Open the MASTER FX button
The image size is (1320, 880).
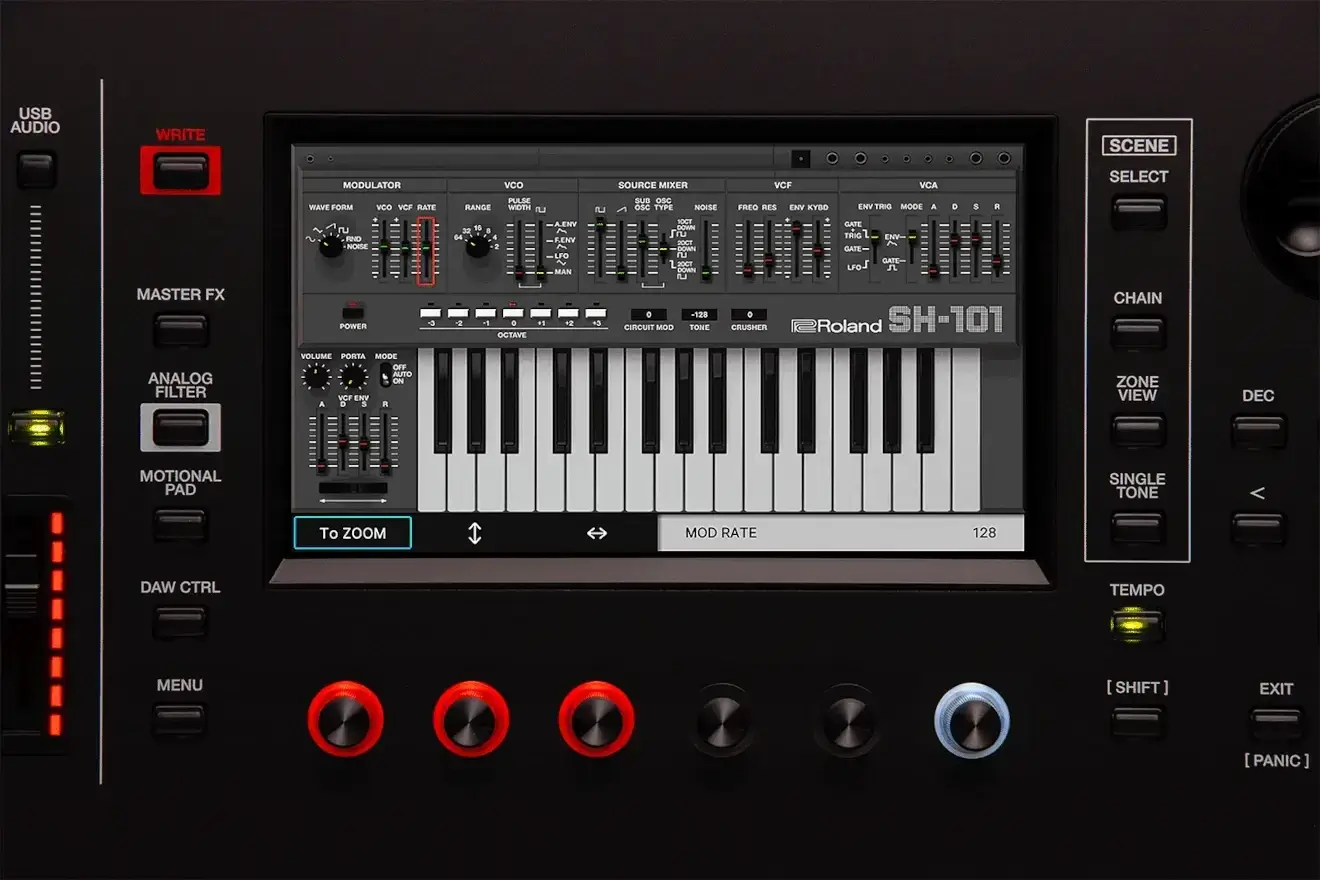(181, 329)
